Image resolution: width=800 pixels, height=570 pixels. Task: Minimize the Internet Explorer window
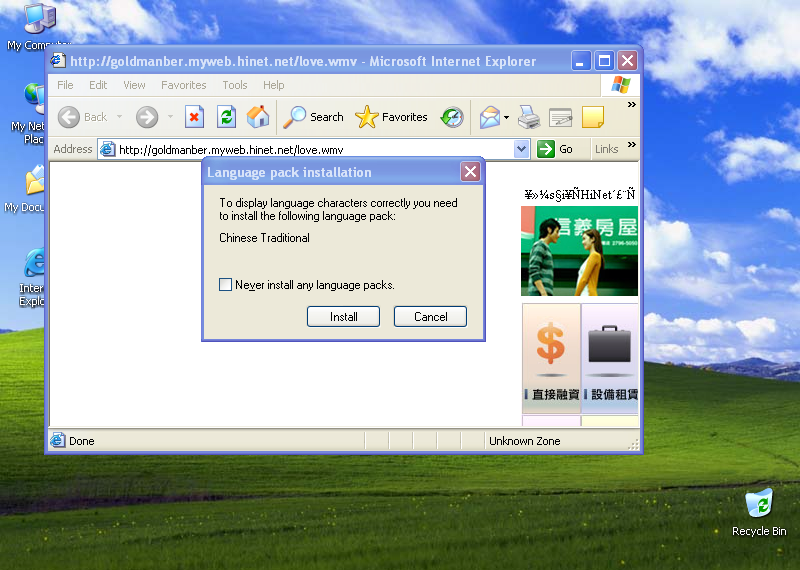580,61
